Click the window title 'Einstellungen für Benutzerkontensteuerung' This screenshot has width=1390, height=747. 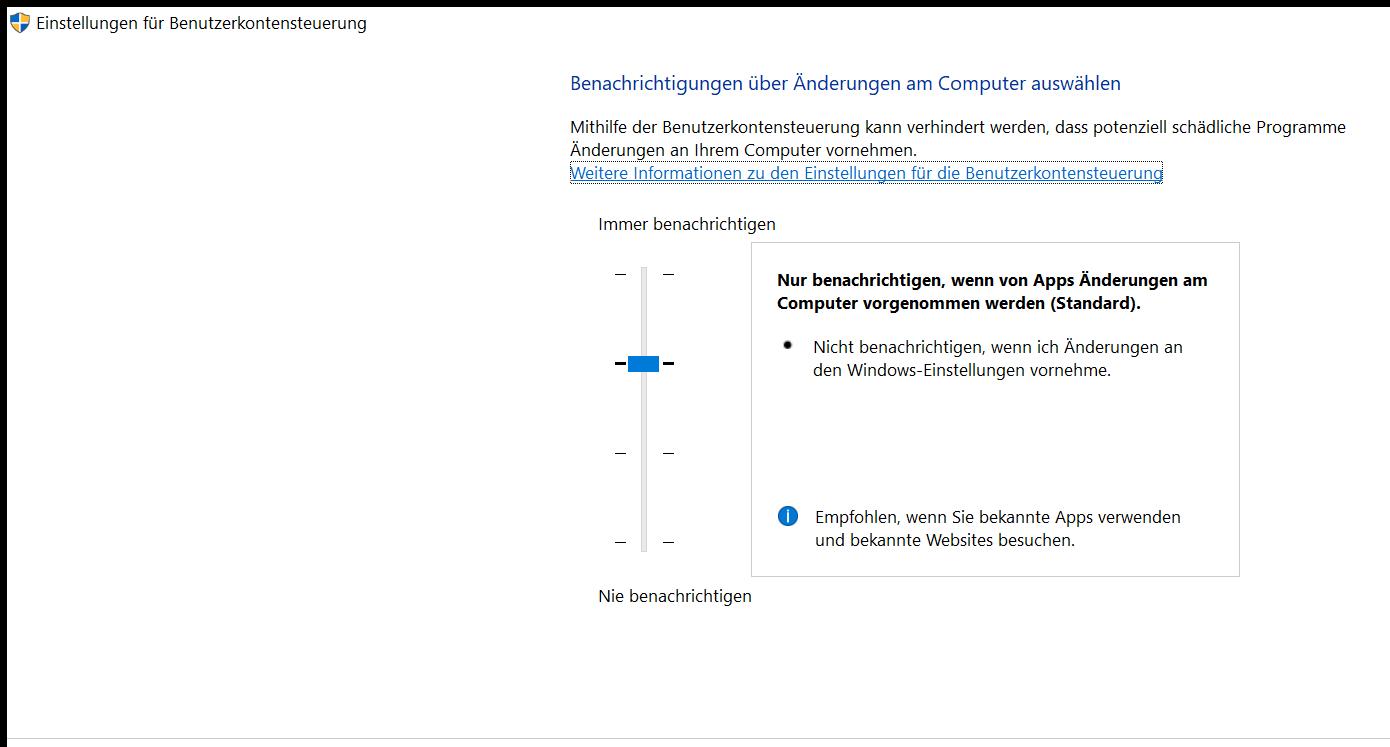coord(201,23)
